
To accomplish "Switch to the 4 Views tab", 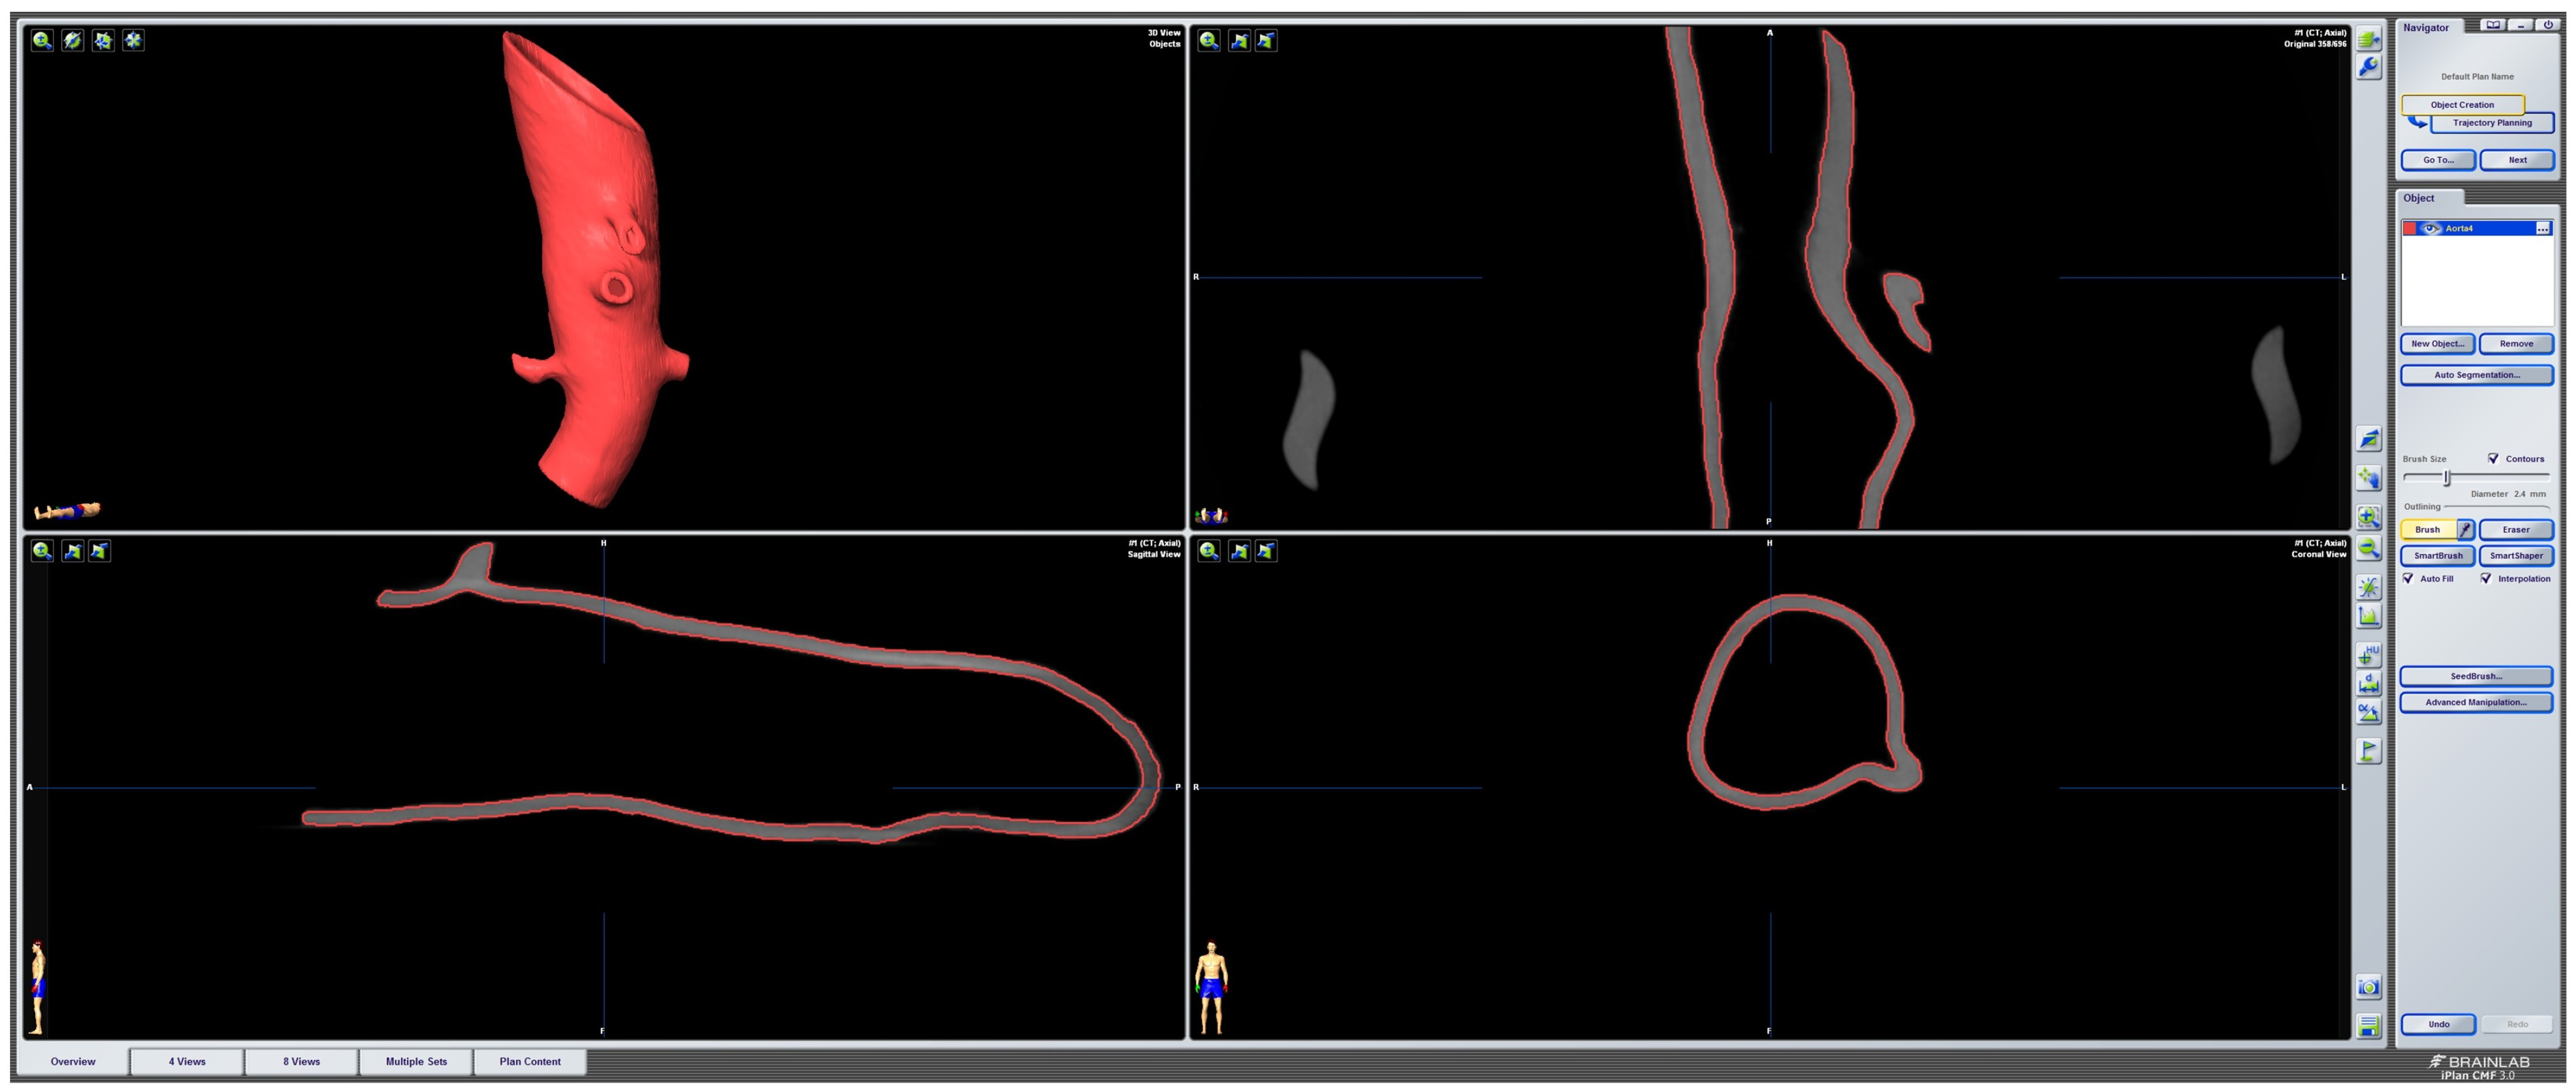I will click(x=187, y=1062).
